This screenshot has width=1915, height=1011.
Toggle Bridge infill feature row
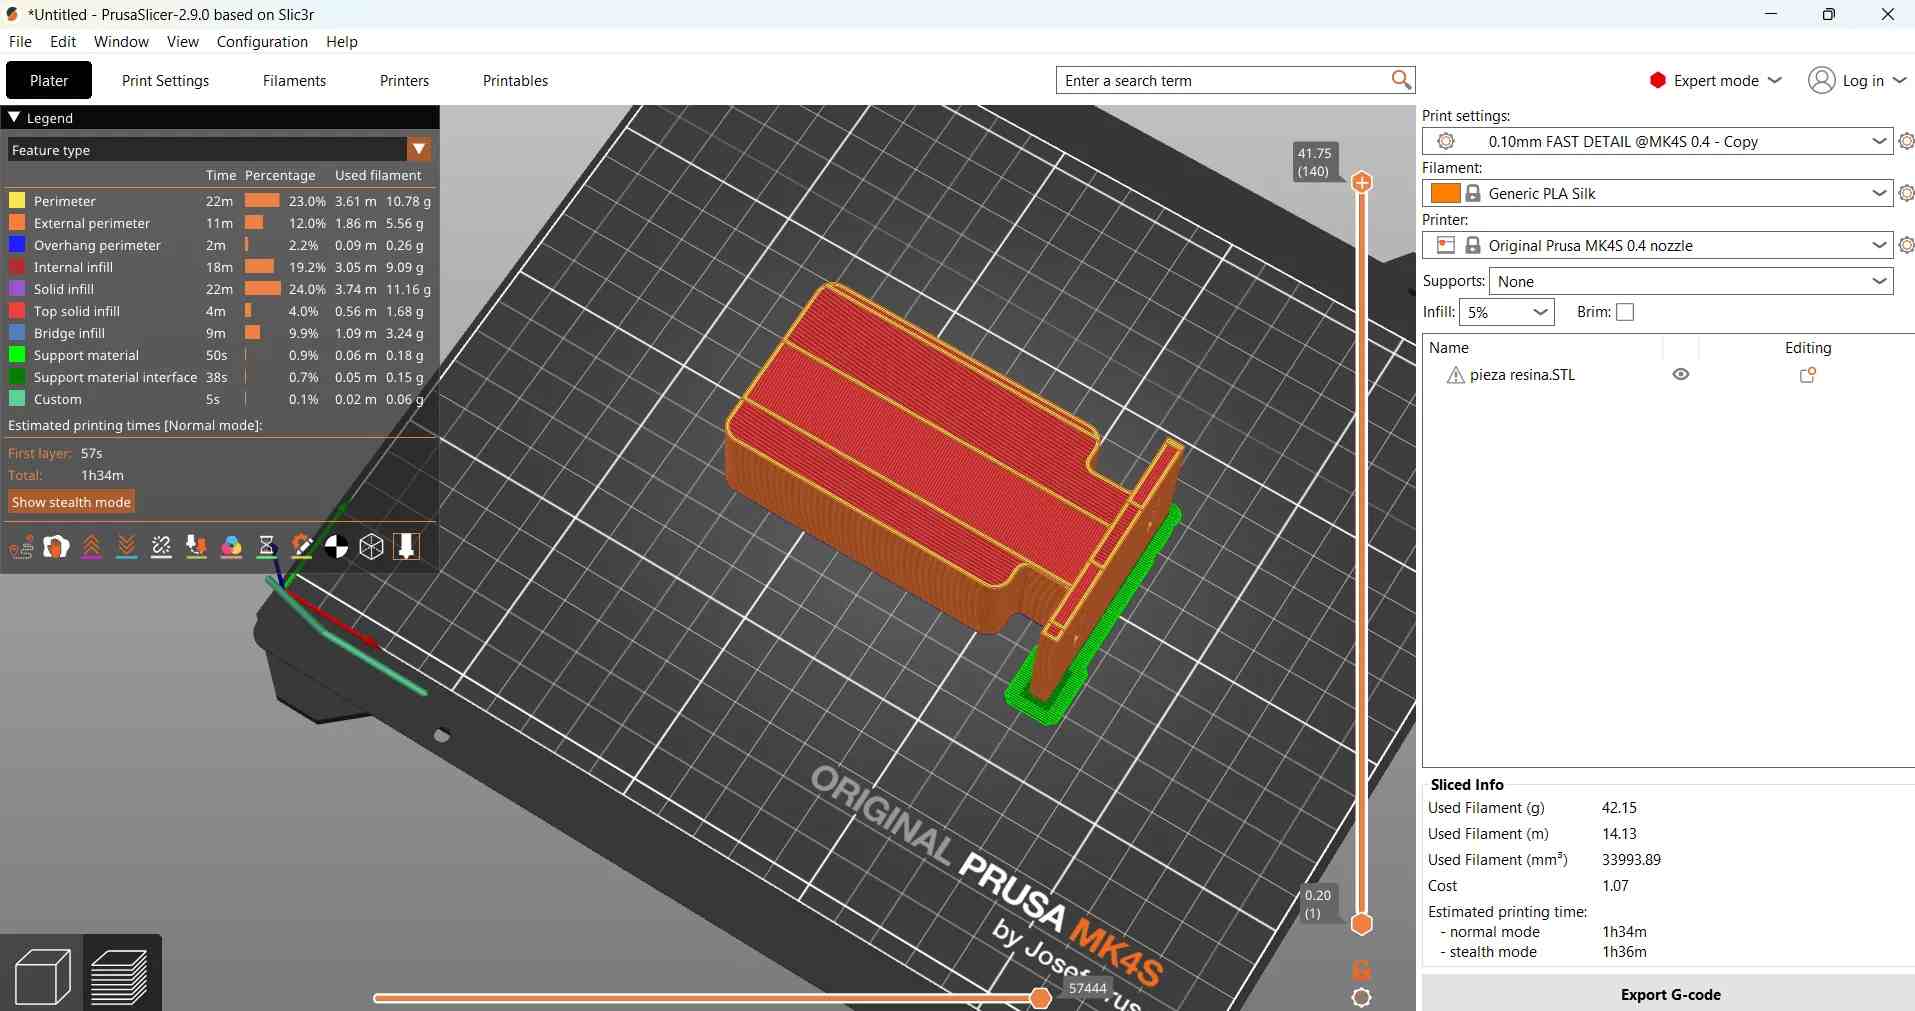click(x=219, y=333)
